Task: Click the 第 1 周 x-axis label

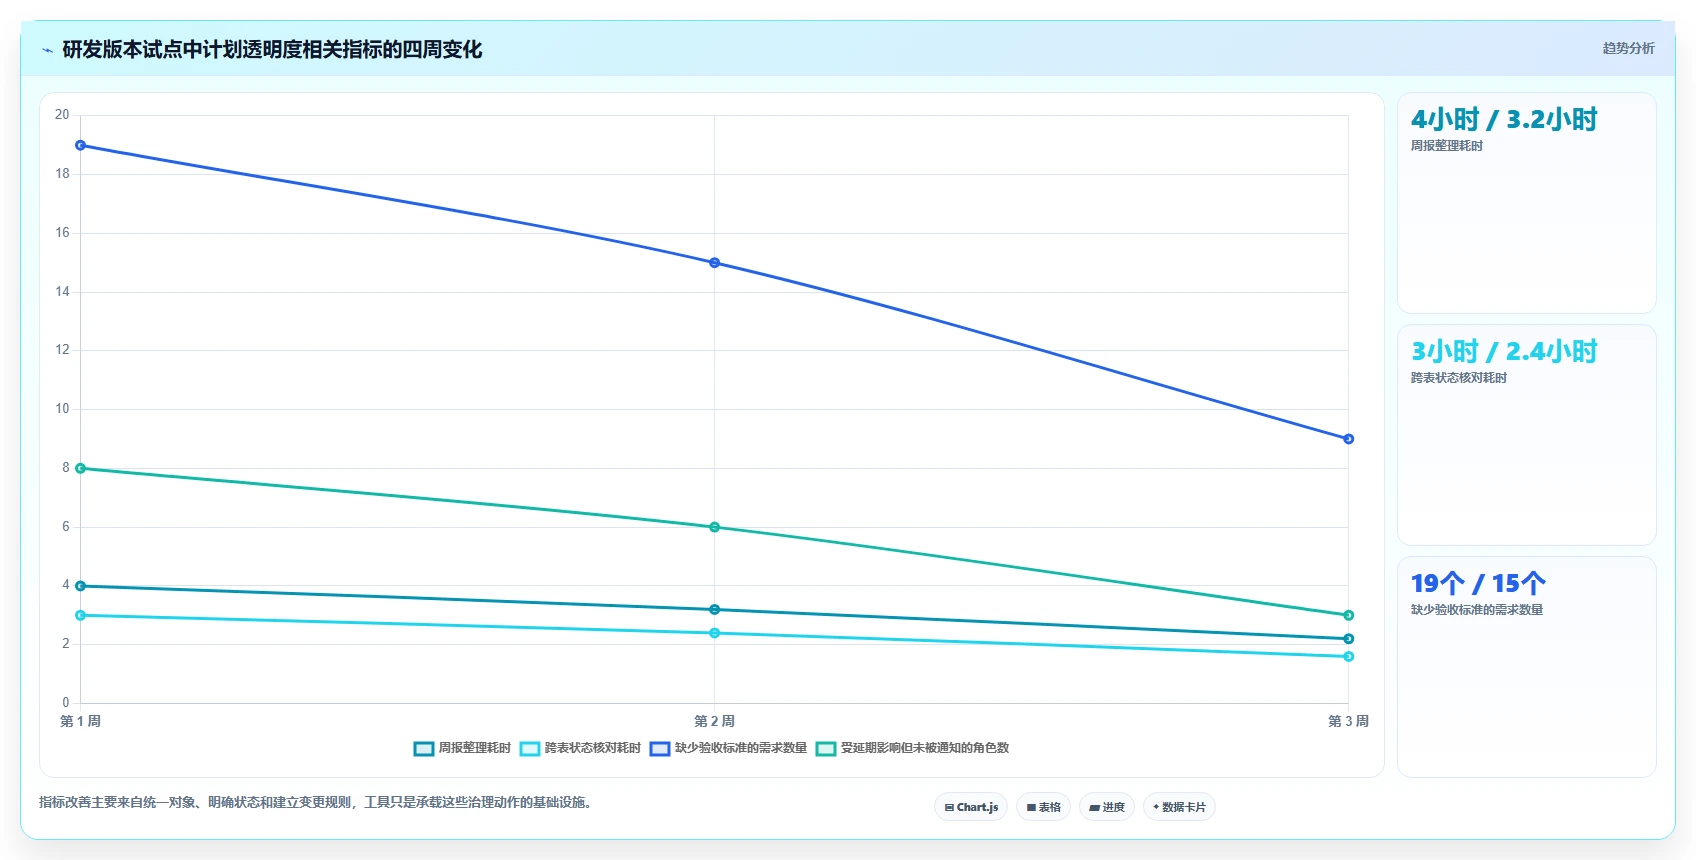Action: click(x=80, y=721)
